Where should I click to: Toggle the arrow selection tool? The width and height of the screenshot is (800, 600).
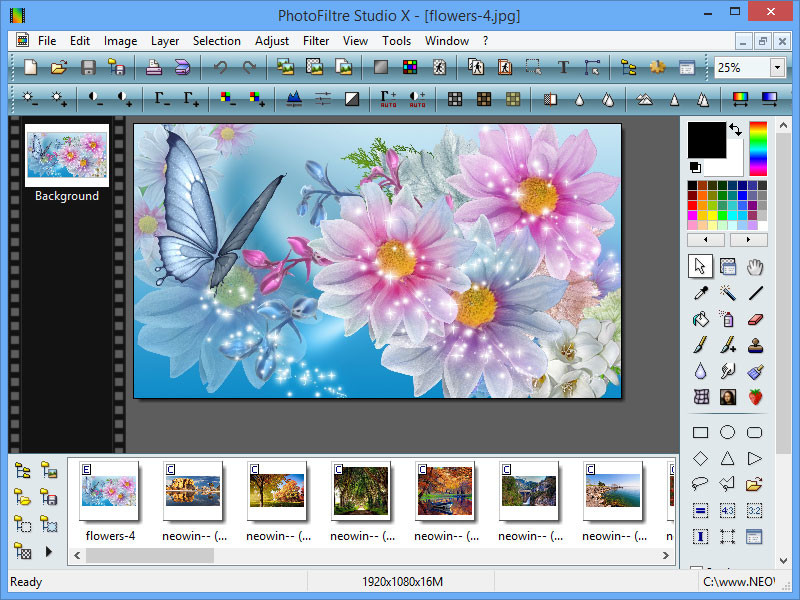(700, 267)
